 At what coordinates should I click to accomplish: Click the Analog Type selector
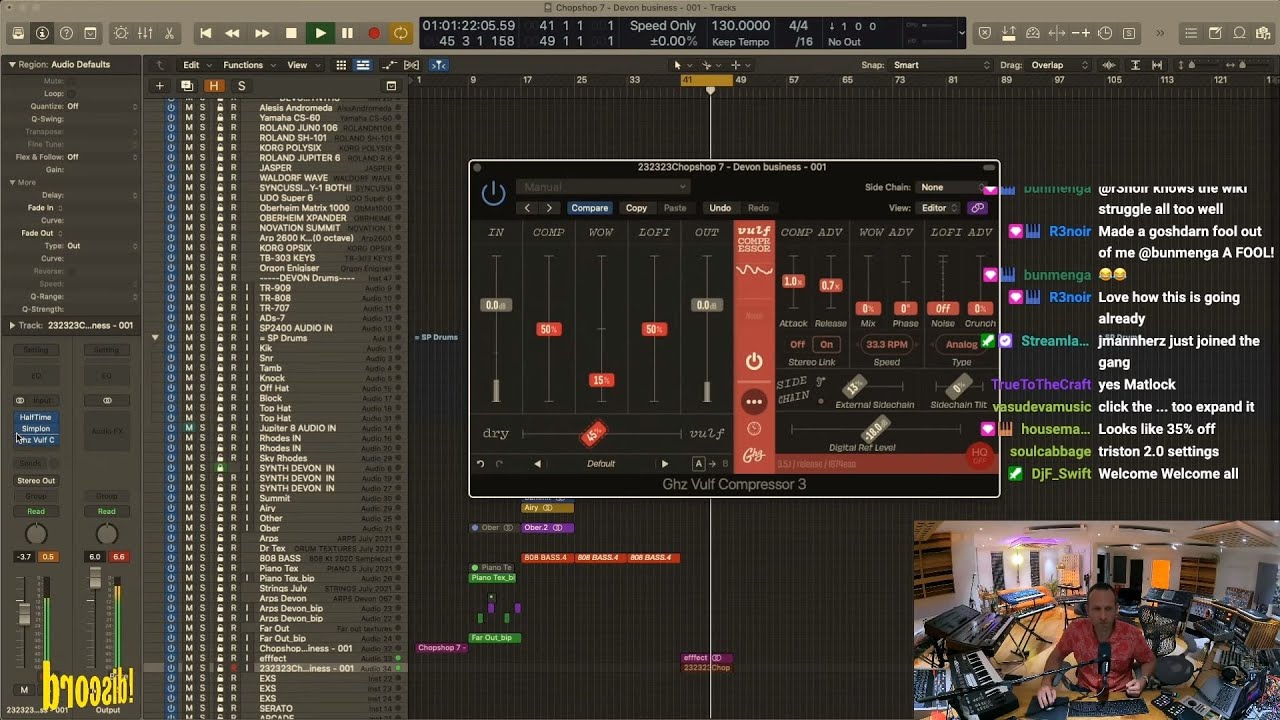961,344
